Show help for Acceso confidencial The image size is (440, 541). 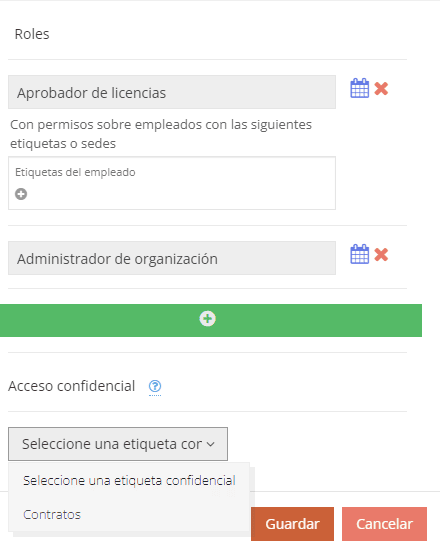click(155, 386)
